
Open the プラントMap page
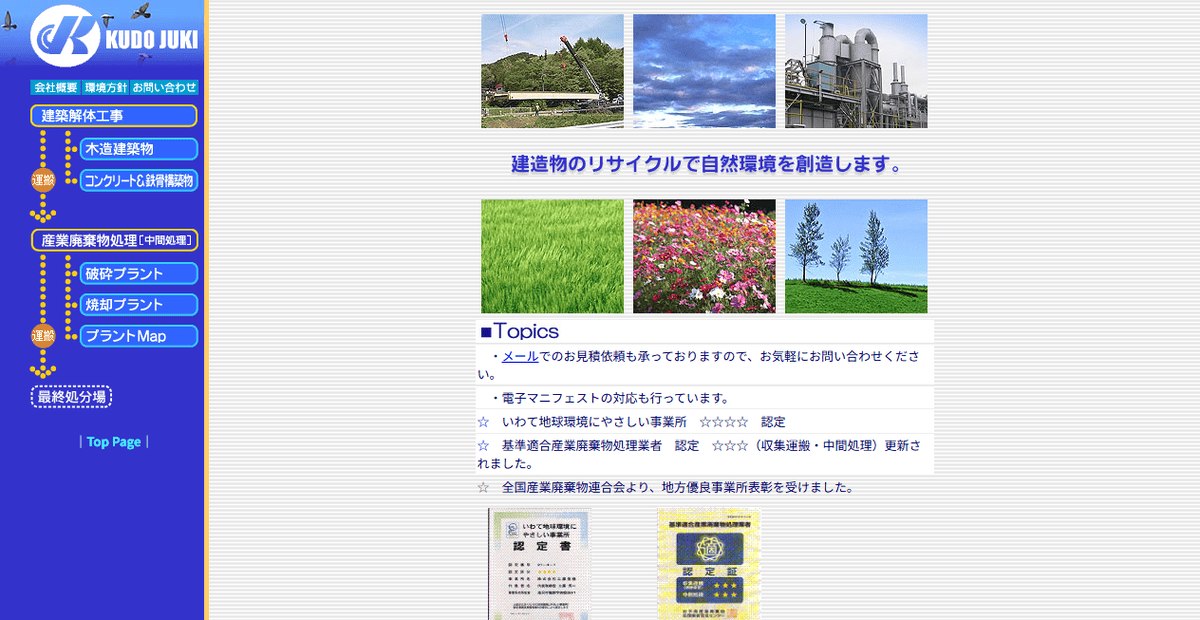[x=137, y=336]
